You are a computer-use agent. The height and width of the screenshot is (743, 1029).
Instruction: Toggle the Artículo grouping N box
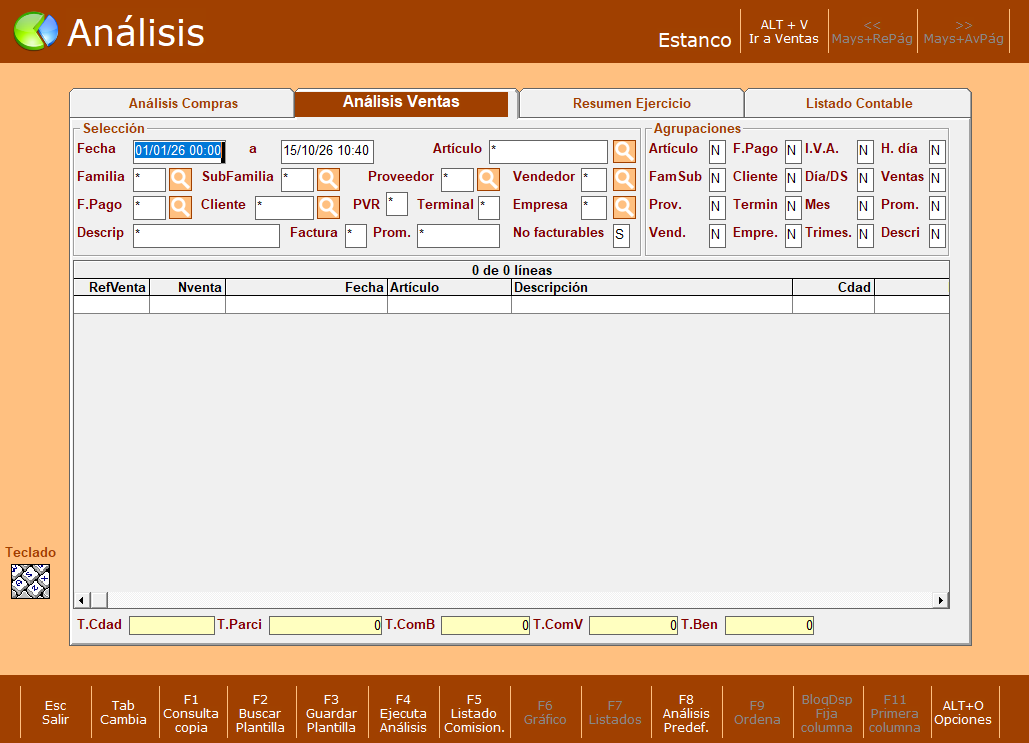click(717, 150)
